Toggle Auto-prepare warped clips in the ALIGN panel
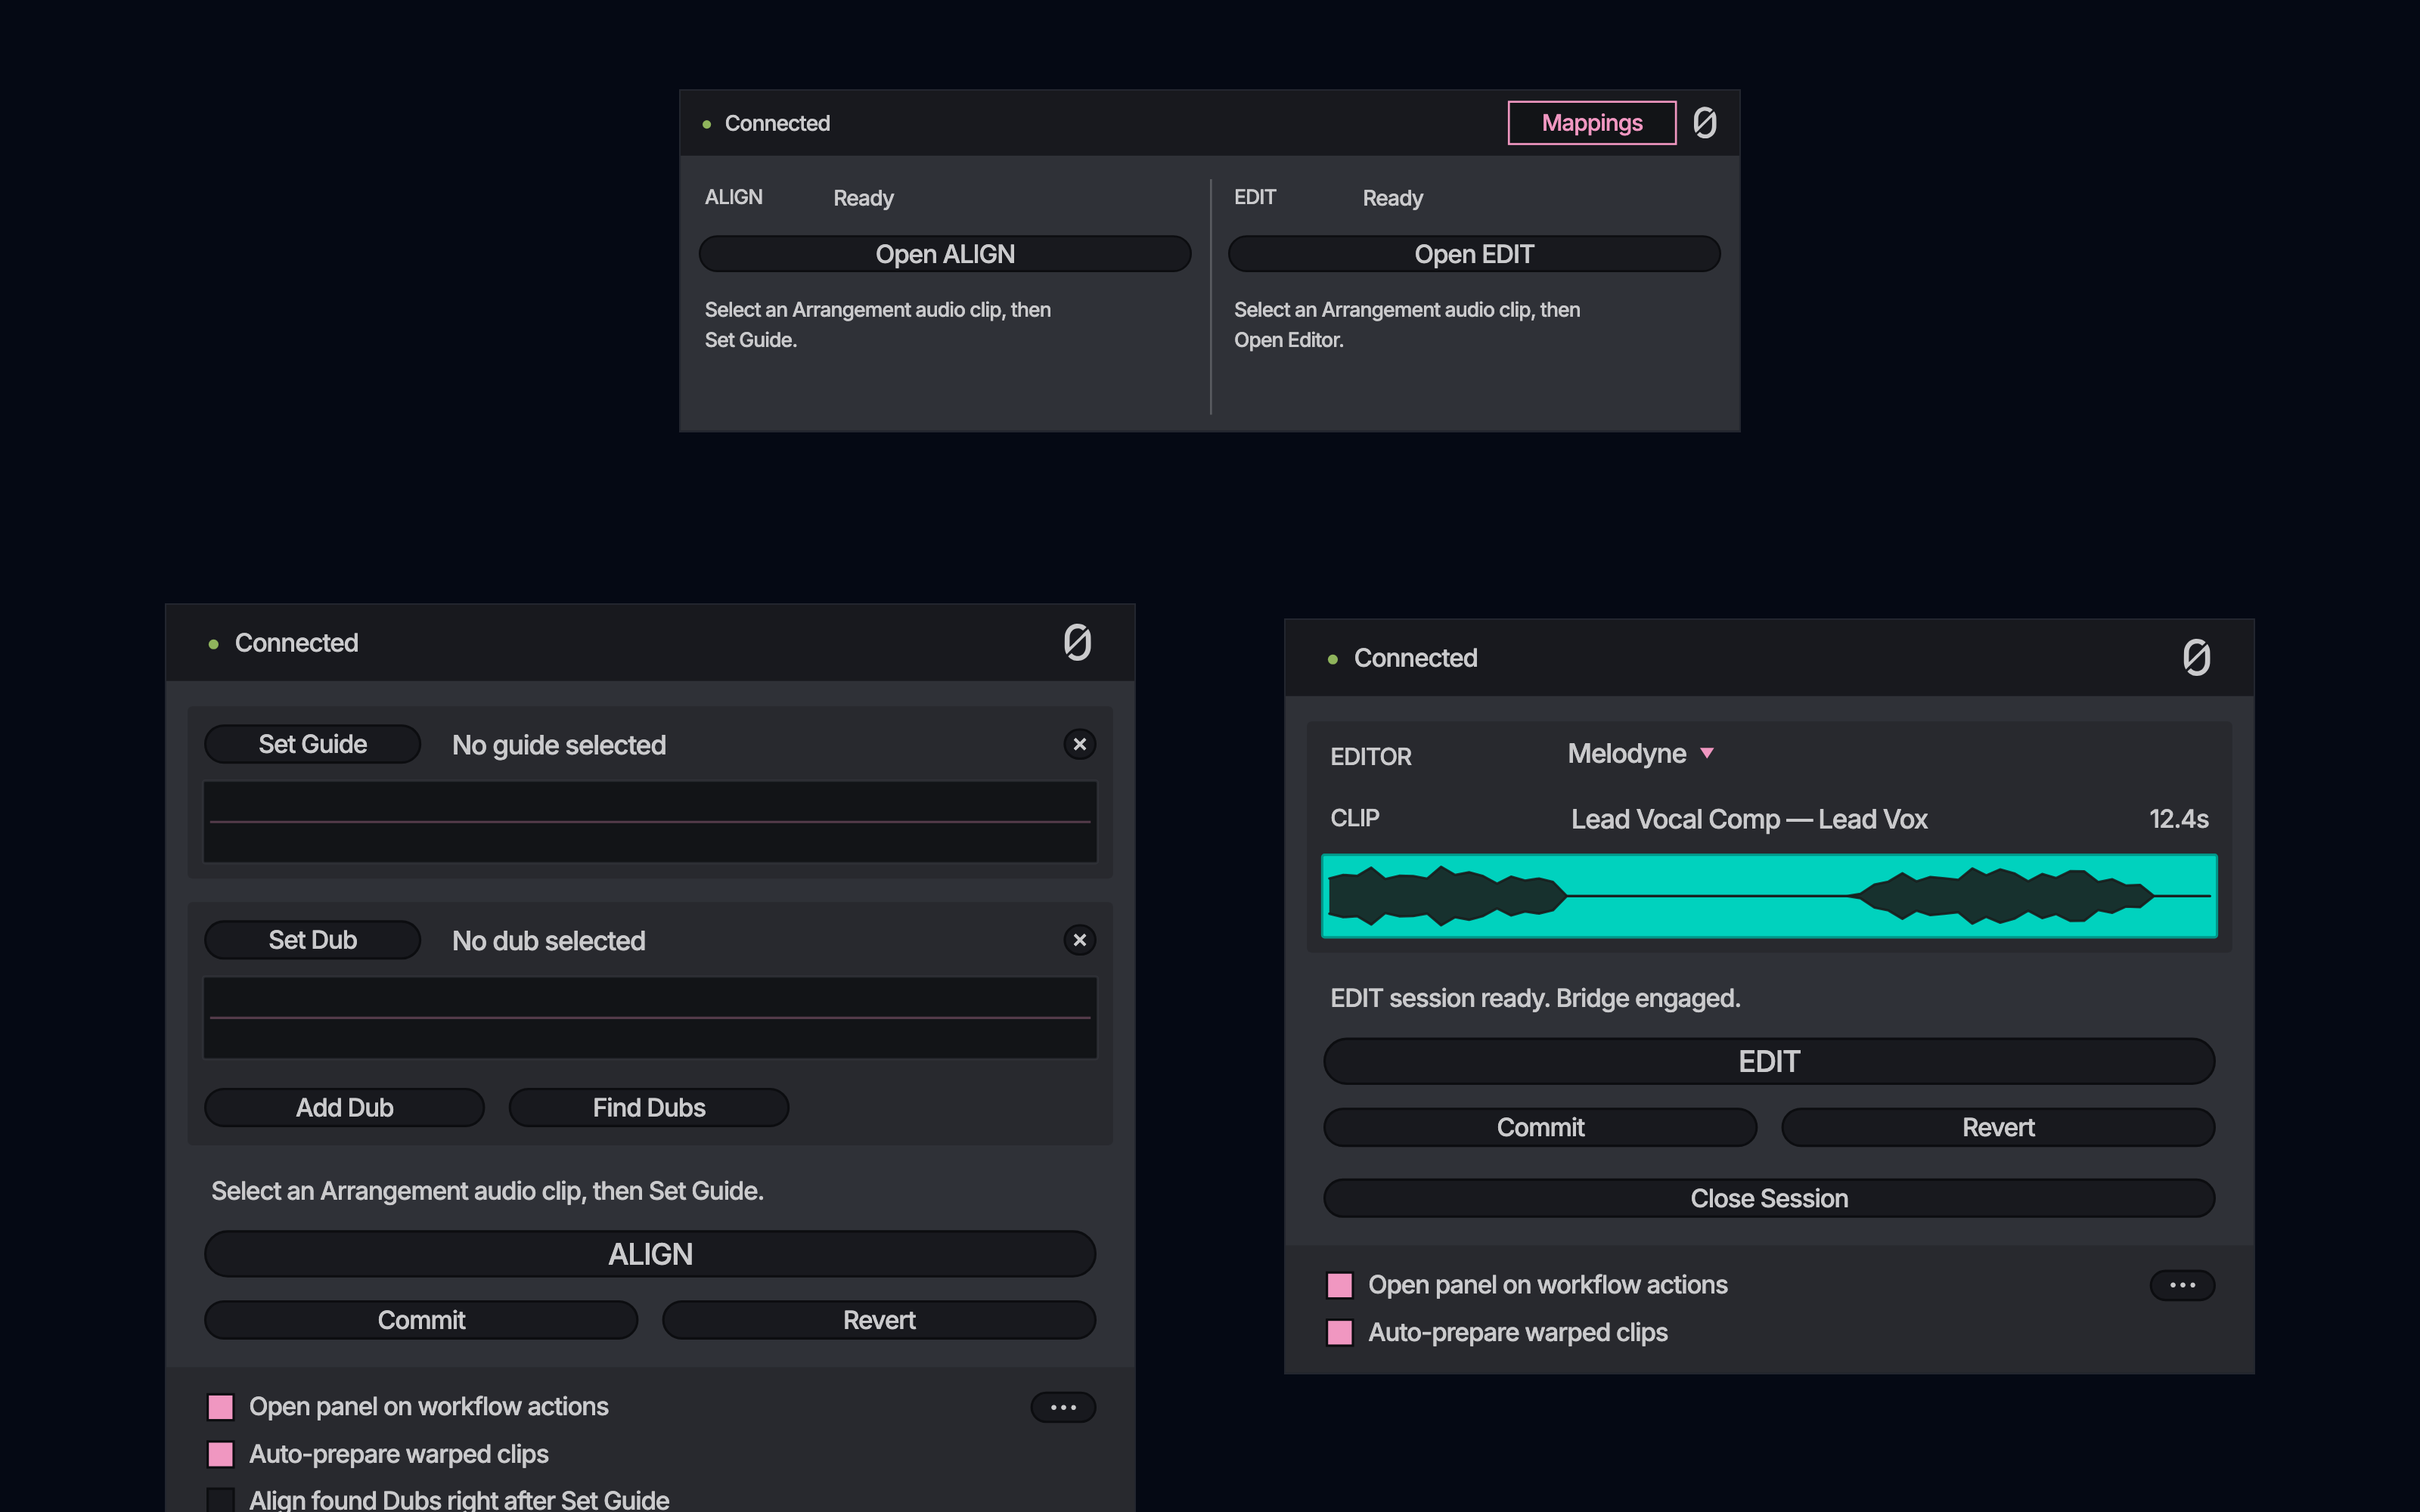The width and height of the screenshot is (2420, 1512). coord(221,1454)
